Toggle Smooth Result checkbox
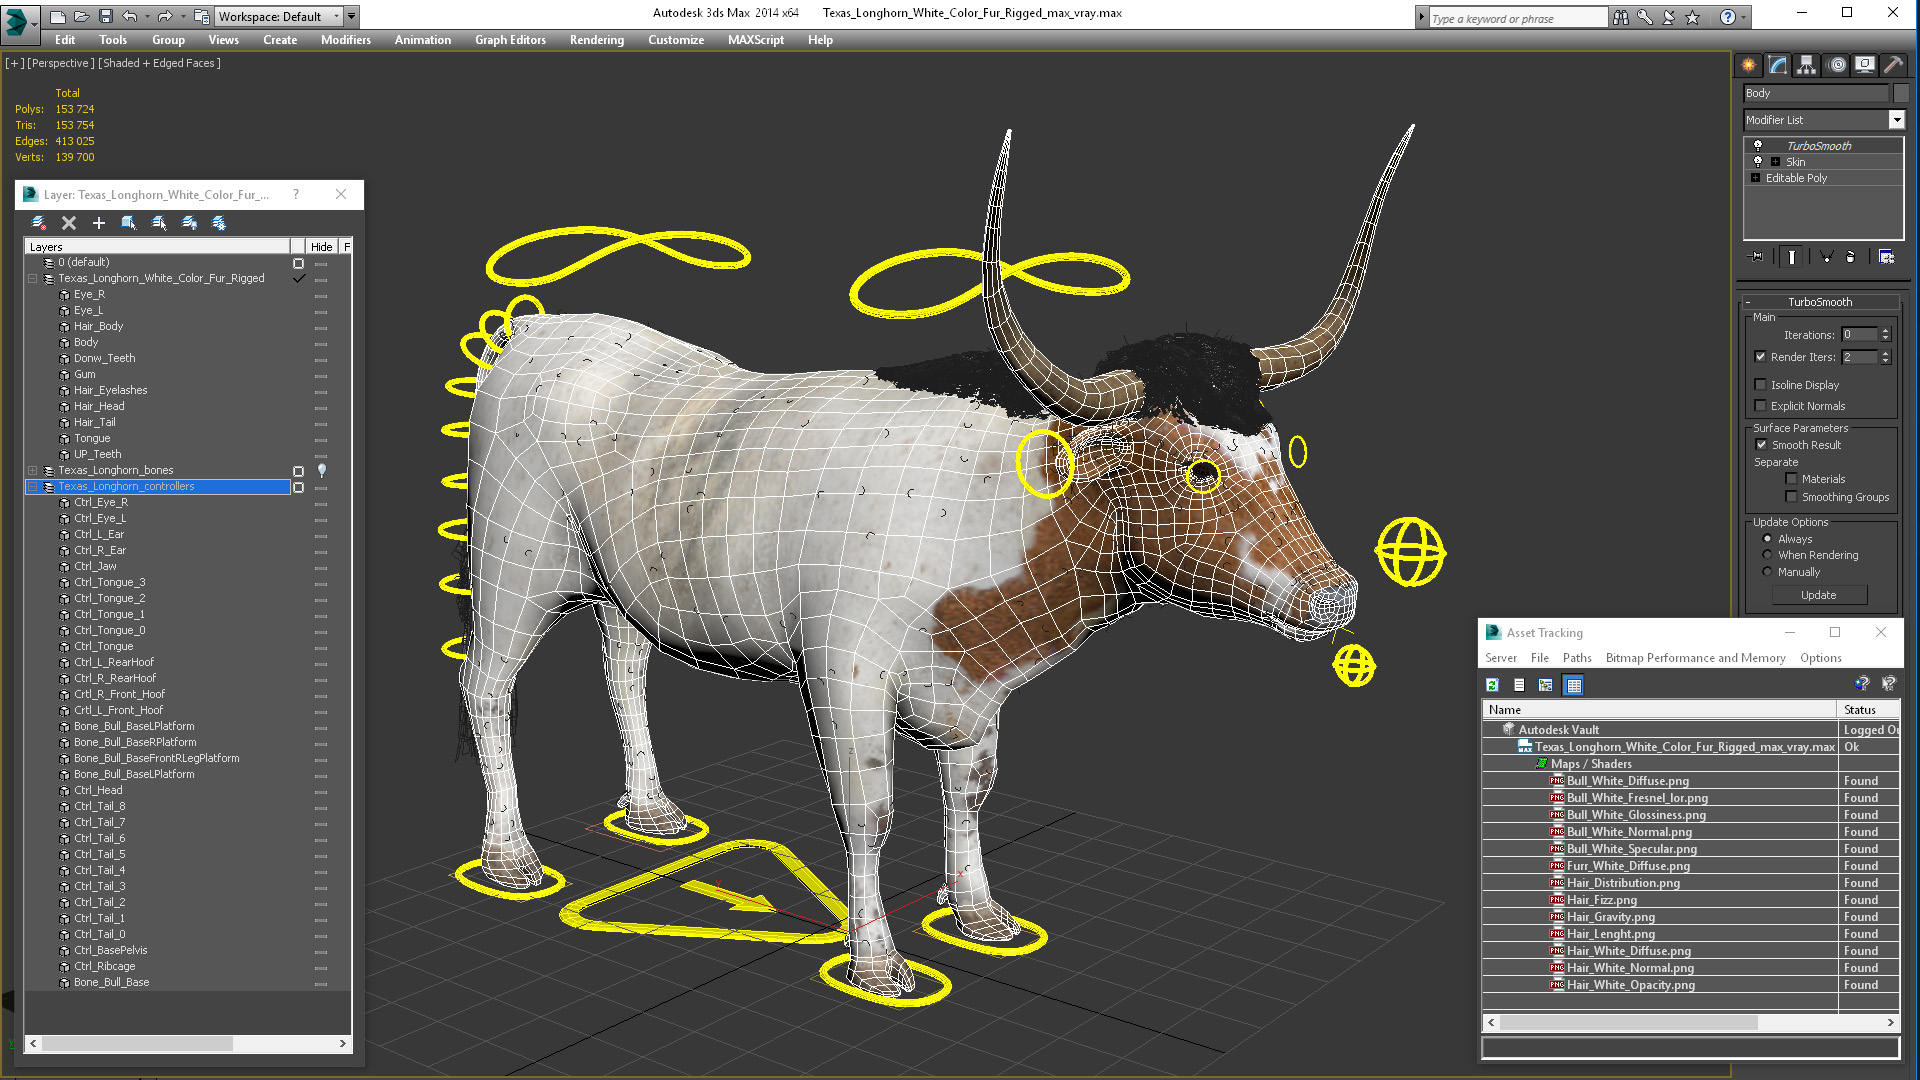This screenshot has width=1920, height=1080. pos(1761,445)
